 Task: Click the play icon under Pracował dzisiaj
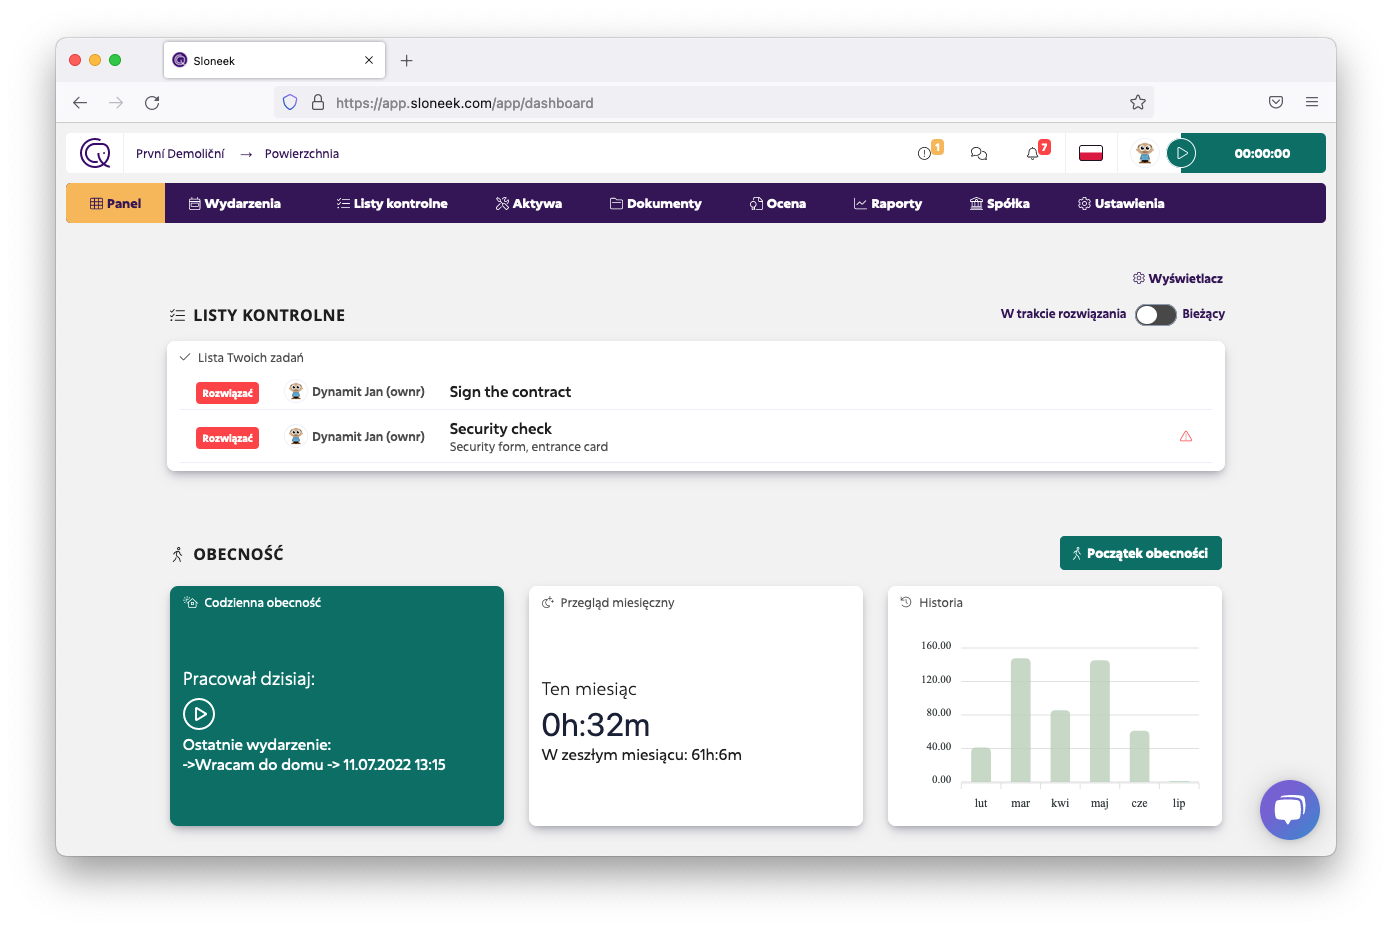click(x=199, y=714)
